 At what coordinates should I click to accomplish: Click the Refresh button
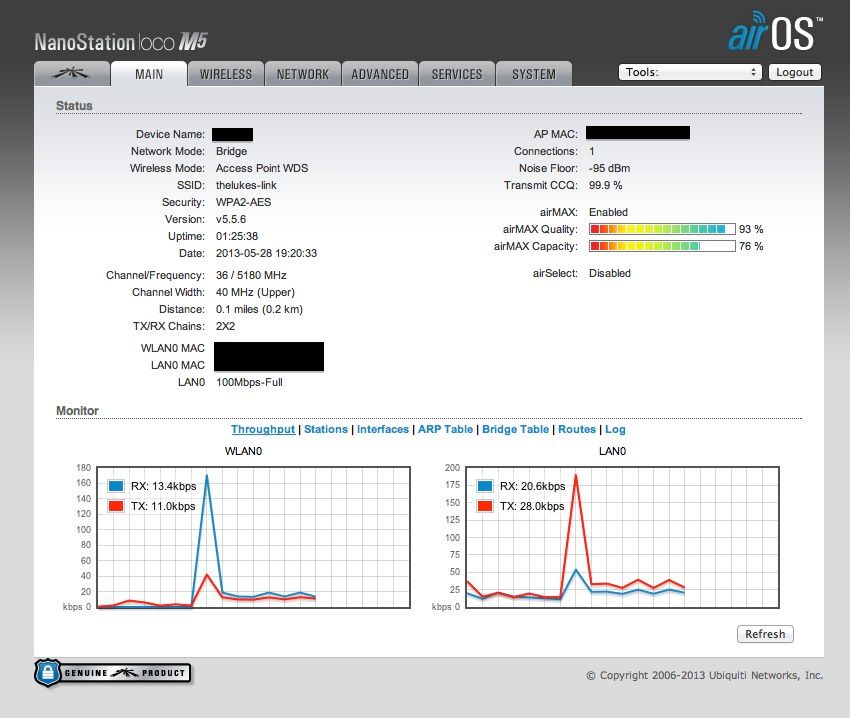click(765, 634)
